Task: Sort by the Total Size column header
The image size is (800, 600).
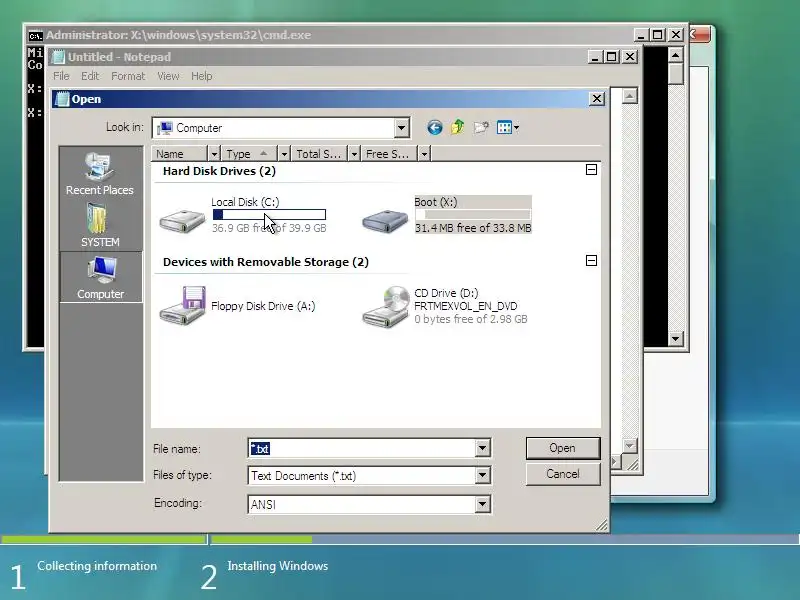Action: pyautogui.click(x=319, y=154)
